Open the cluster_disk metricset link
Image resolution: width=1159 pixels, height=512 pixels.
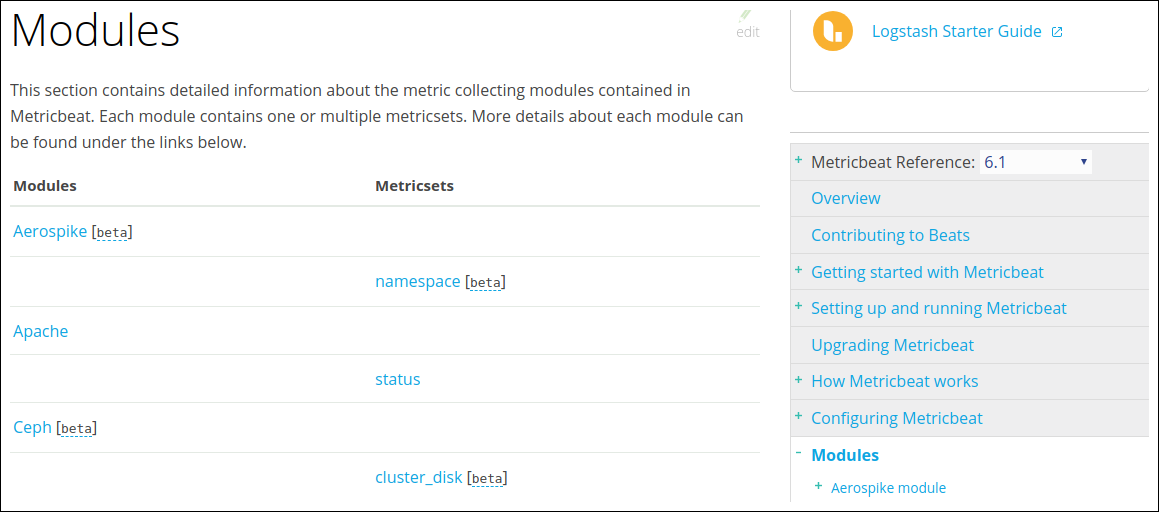click(x=419, y=478)
